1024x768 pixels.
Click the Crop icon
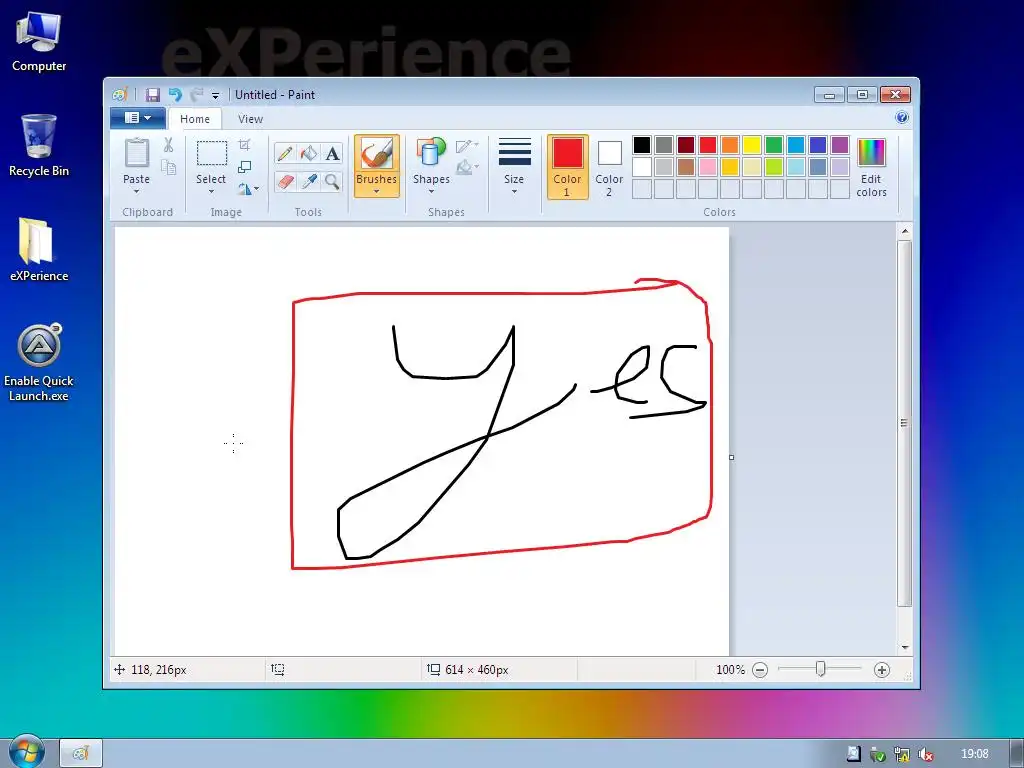click(244, 145)
